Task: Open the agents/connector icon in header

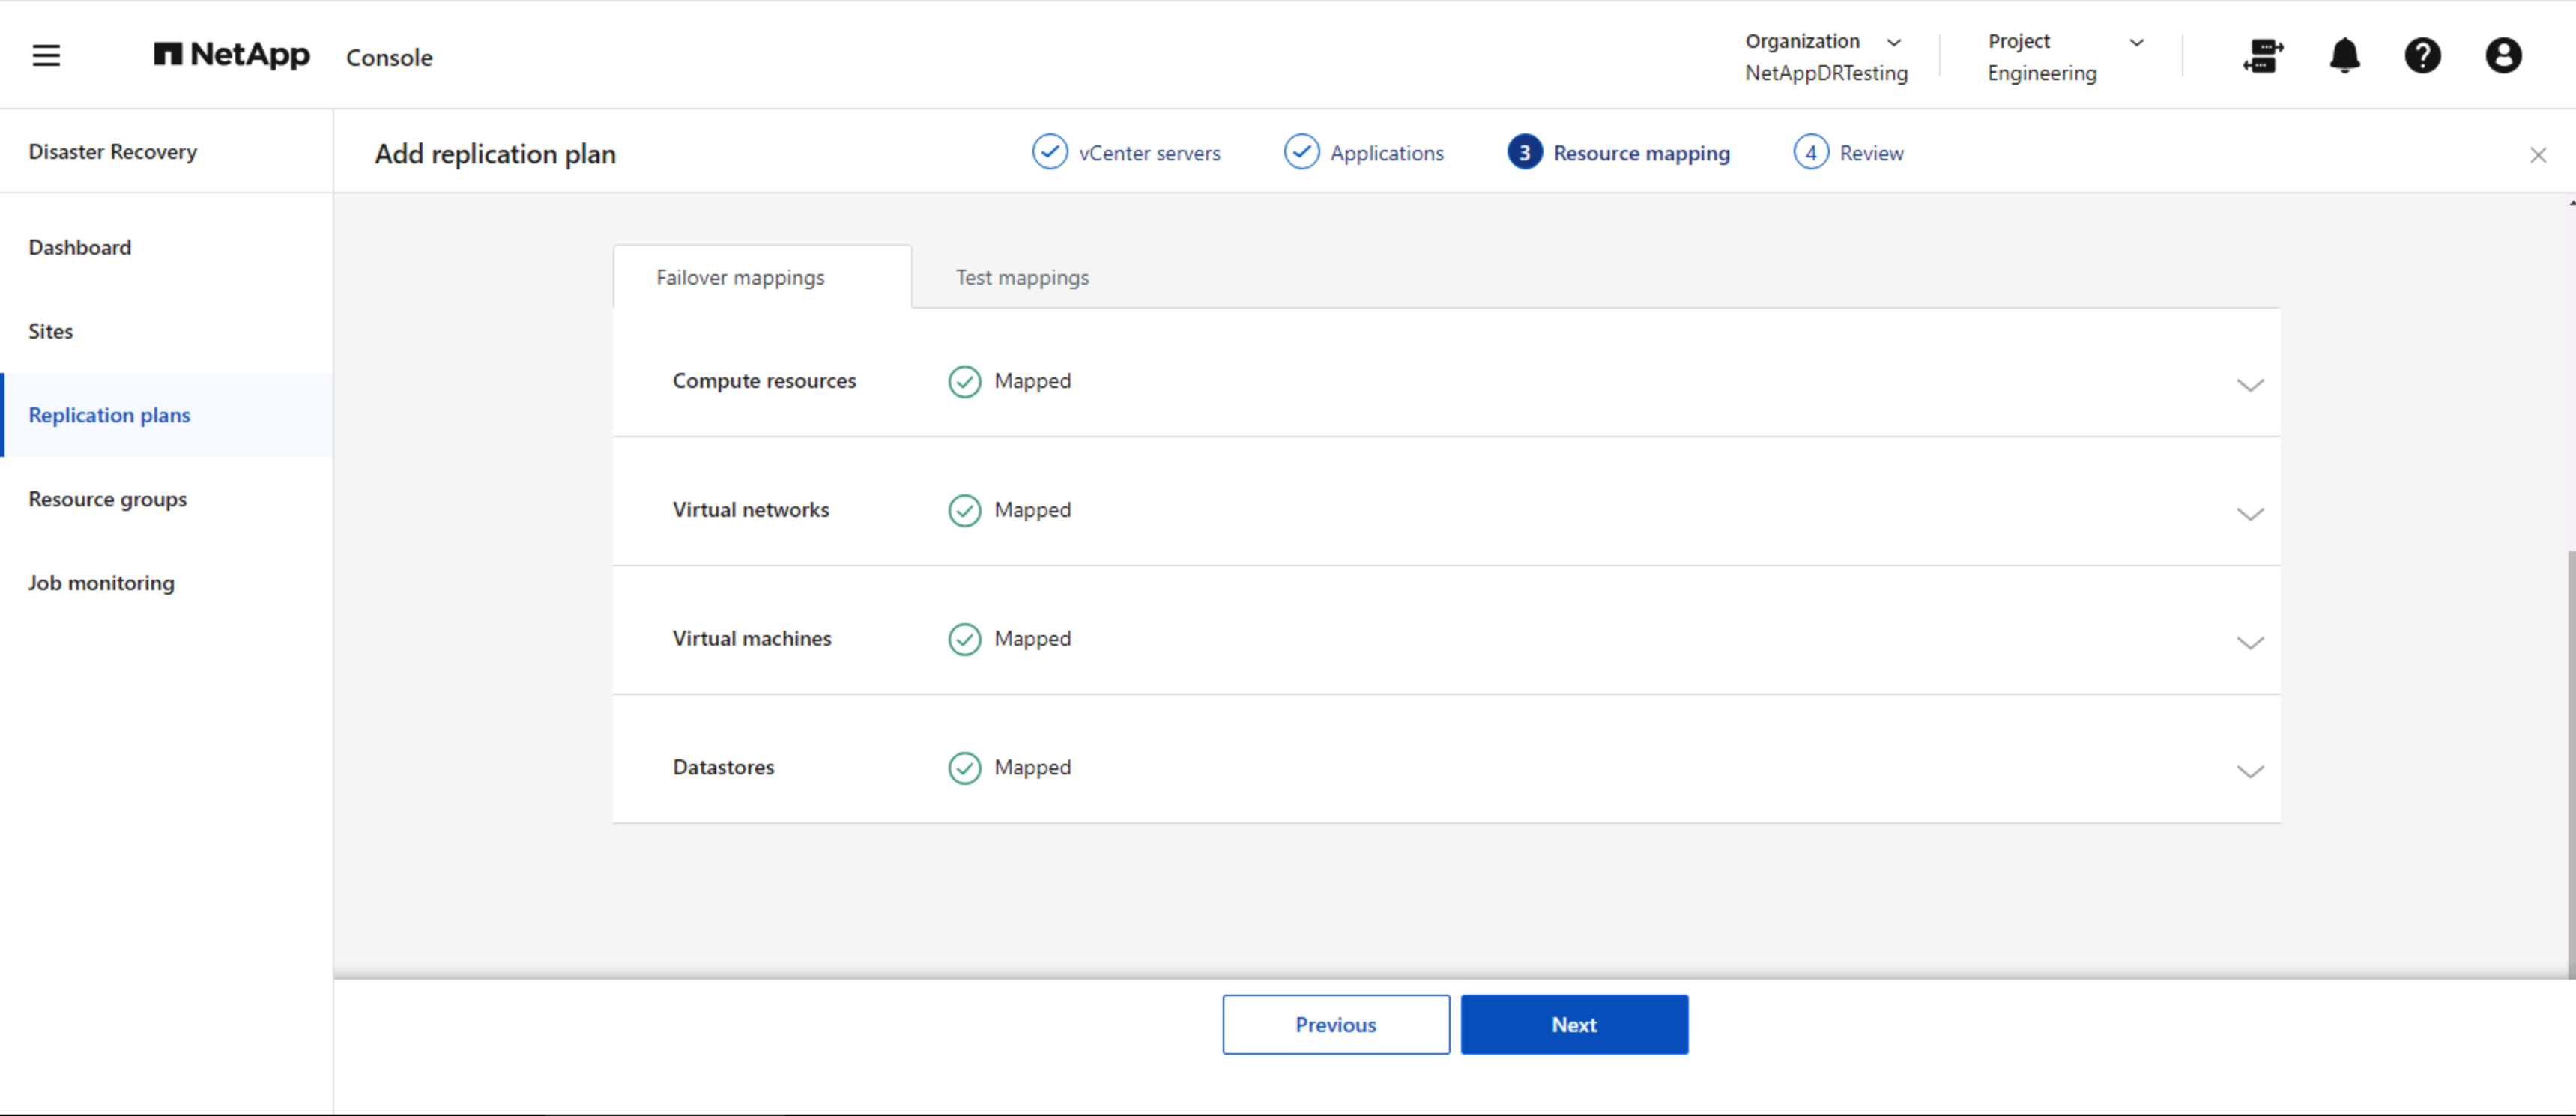Action: click(2262, 56)
